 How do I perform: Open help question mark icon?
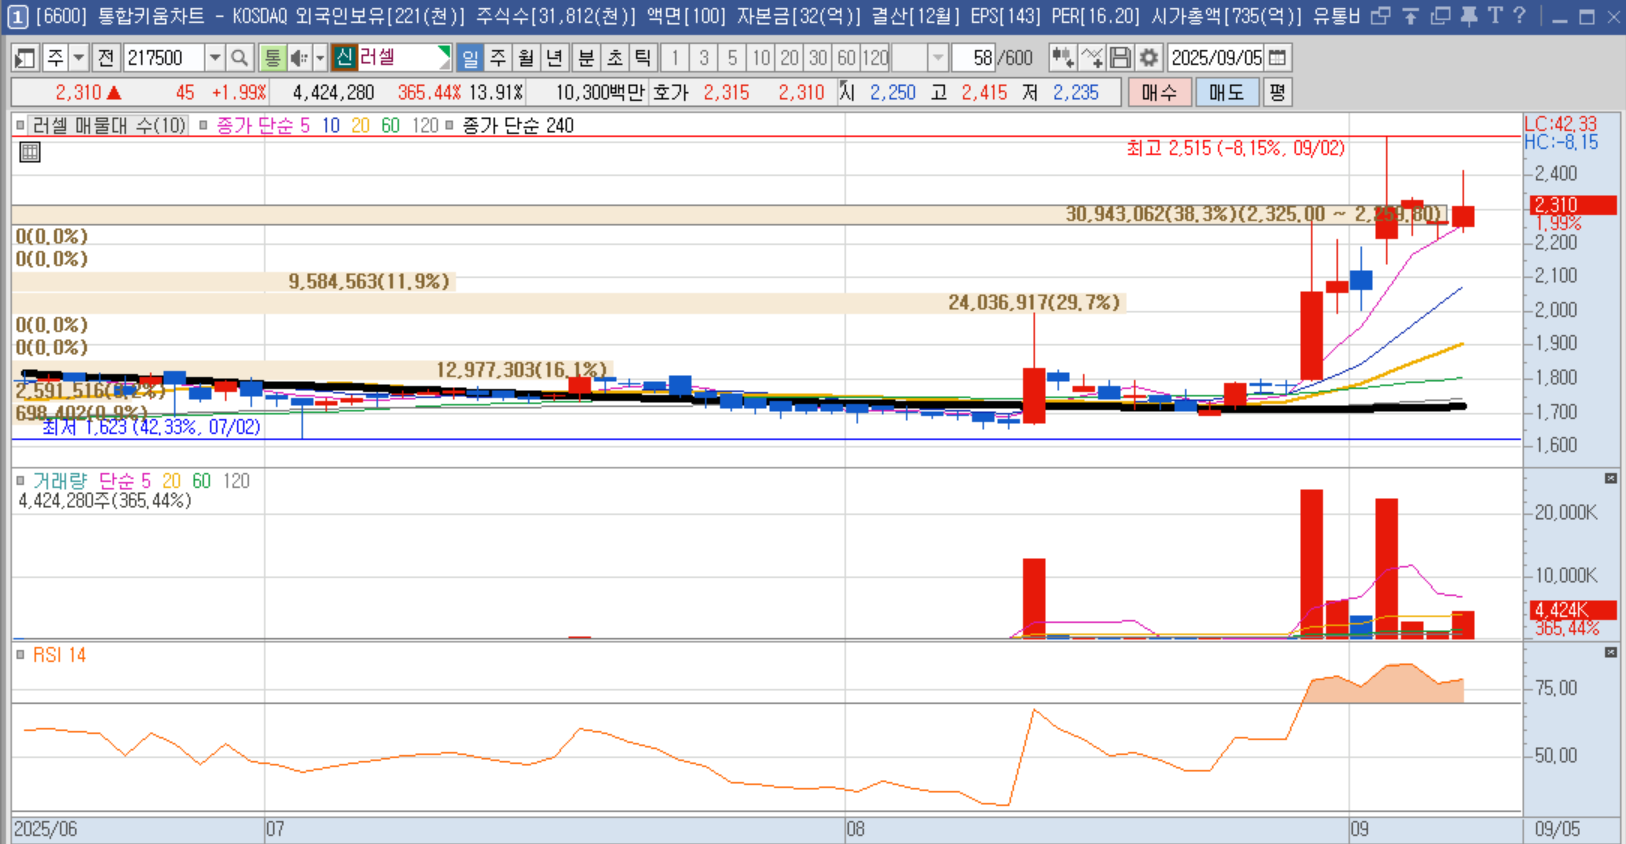pyautogui.click(x=1519, y=16)
